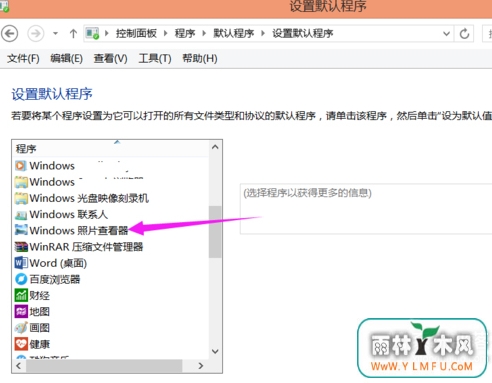The image size is (492, 383).
Task: Click the control panel icon in address bar
Action: click(x=93, y=33)
